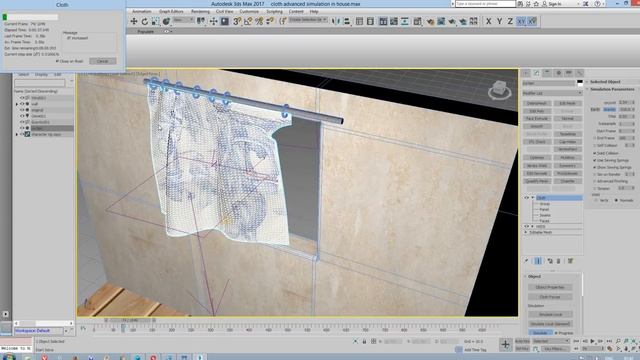The width and height of the screenshot is (640, 360).
Task: Restrict to Z axis constraint
Action: click(x=510, y=21)
